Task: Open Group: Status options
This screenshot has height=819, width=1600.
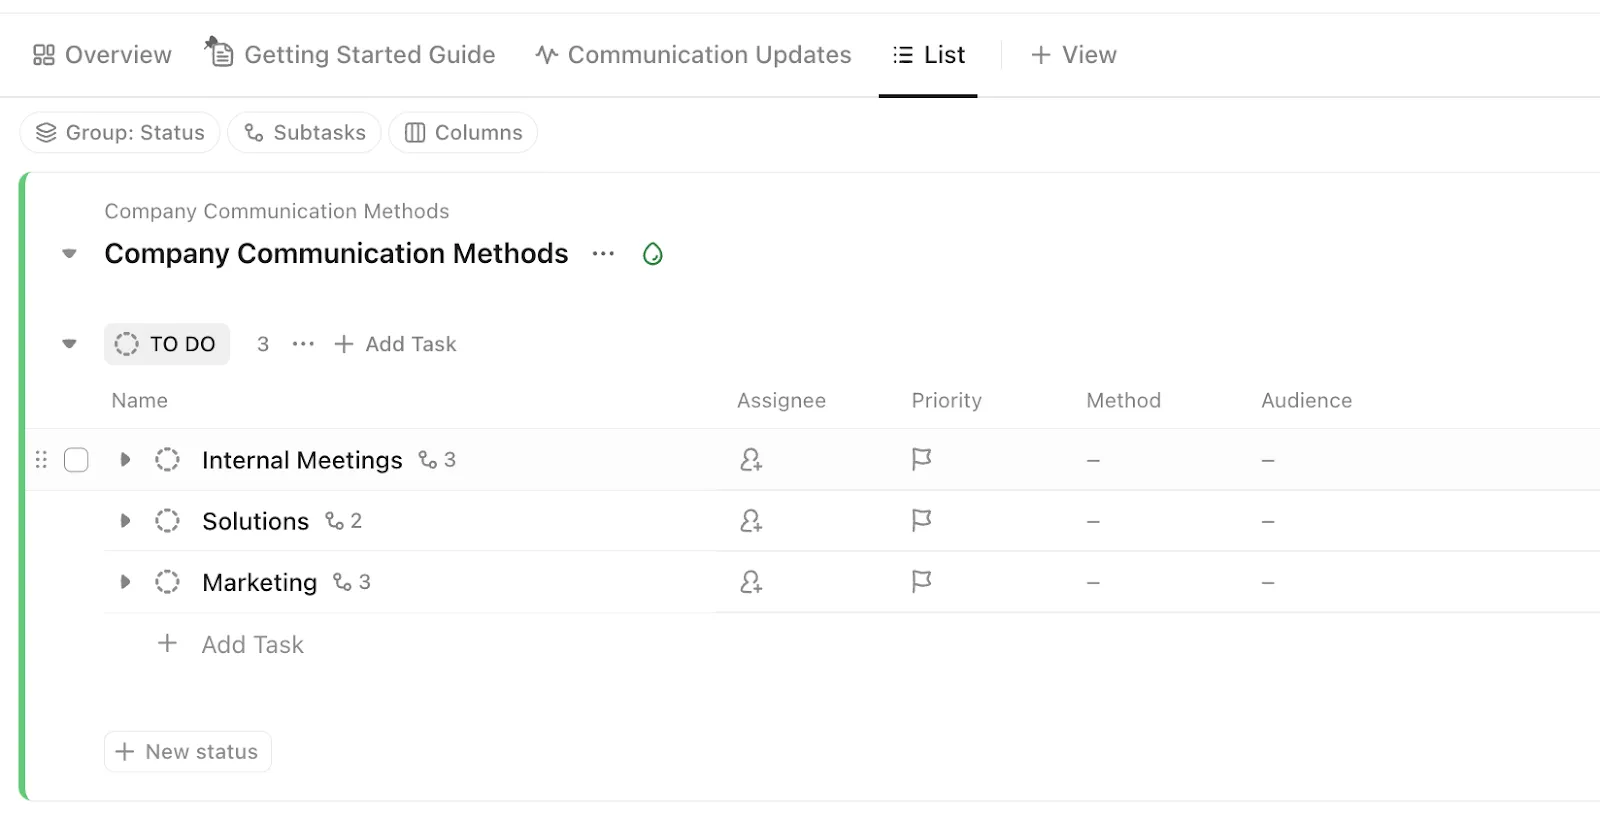Action: (120, 132)
